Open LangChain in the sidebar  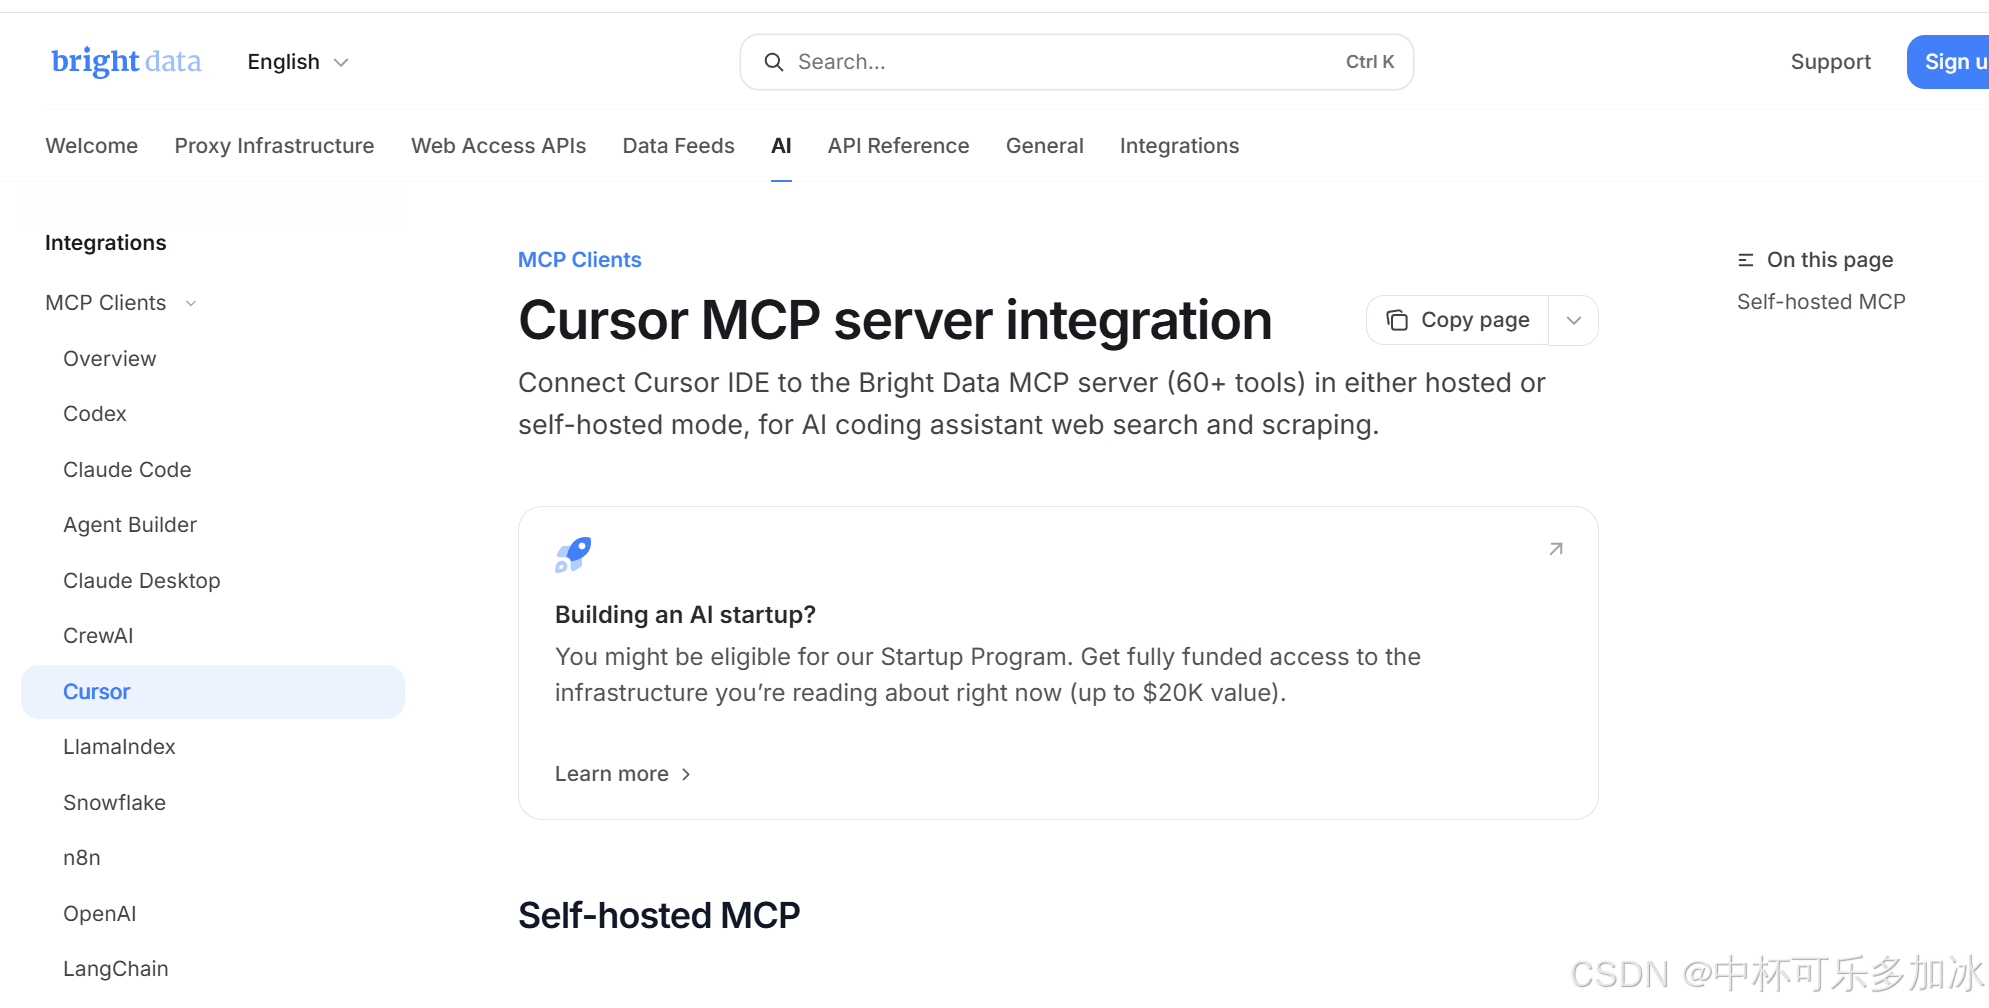116,969
